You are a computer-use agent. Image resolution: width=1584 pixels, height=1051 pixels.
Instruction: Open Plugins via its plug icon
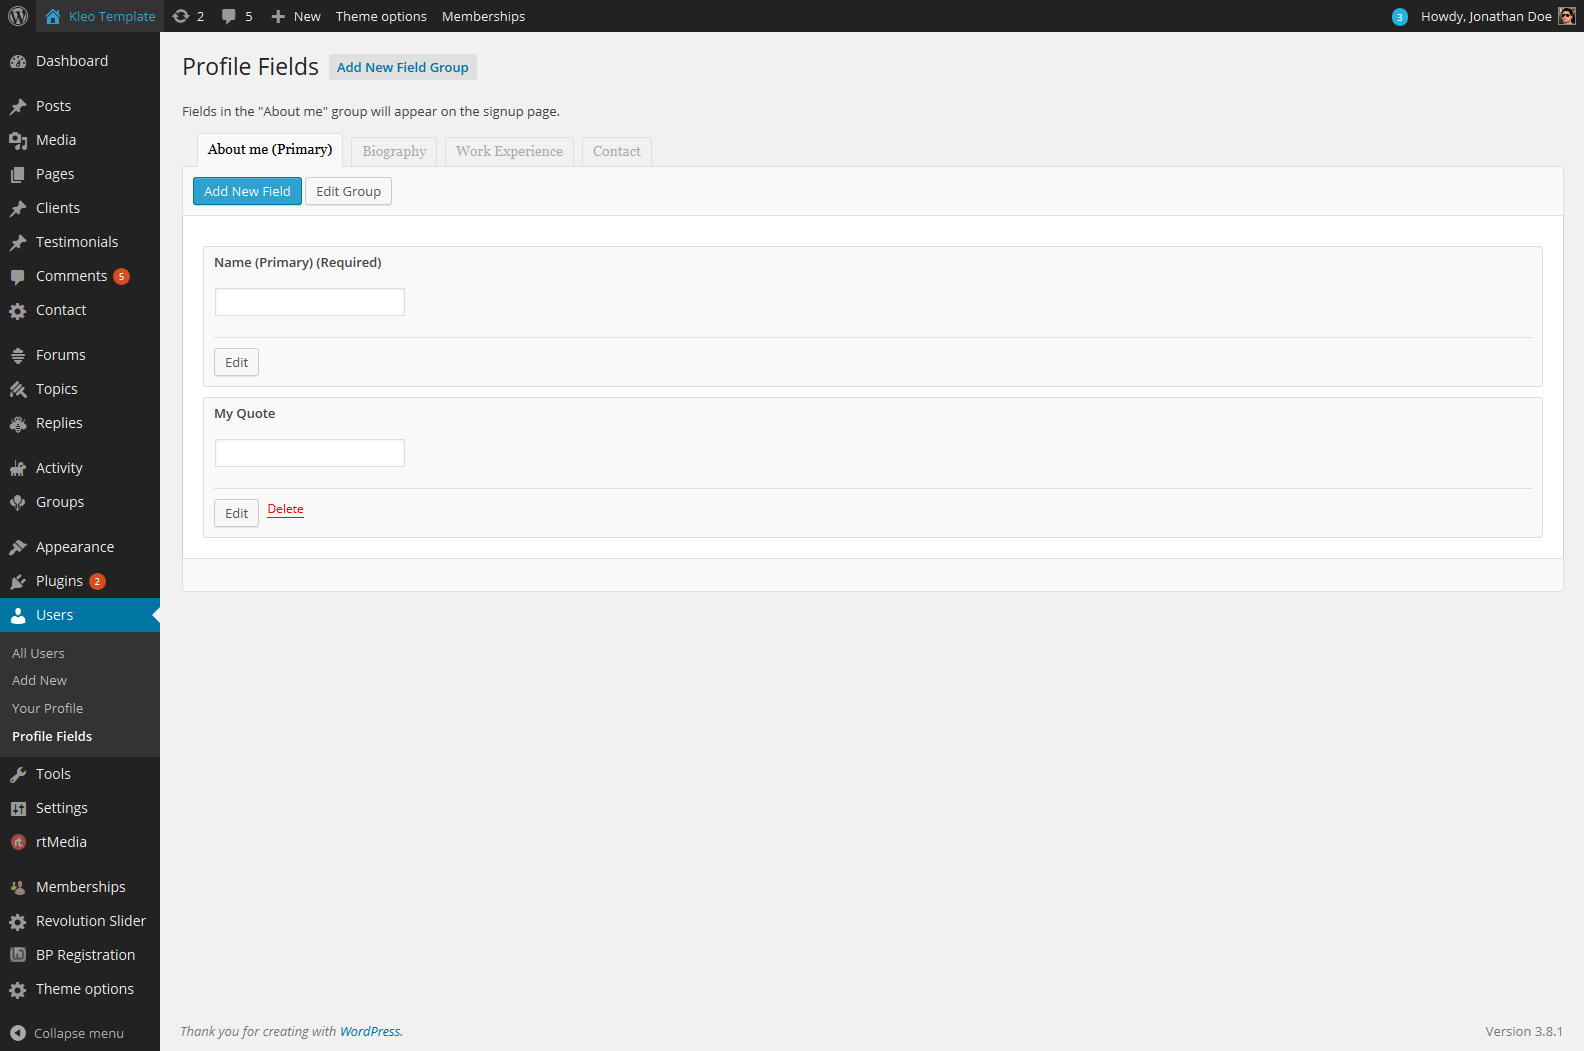(18, 582)
